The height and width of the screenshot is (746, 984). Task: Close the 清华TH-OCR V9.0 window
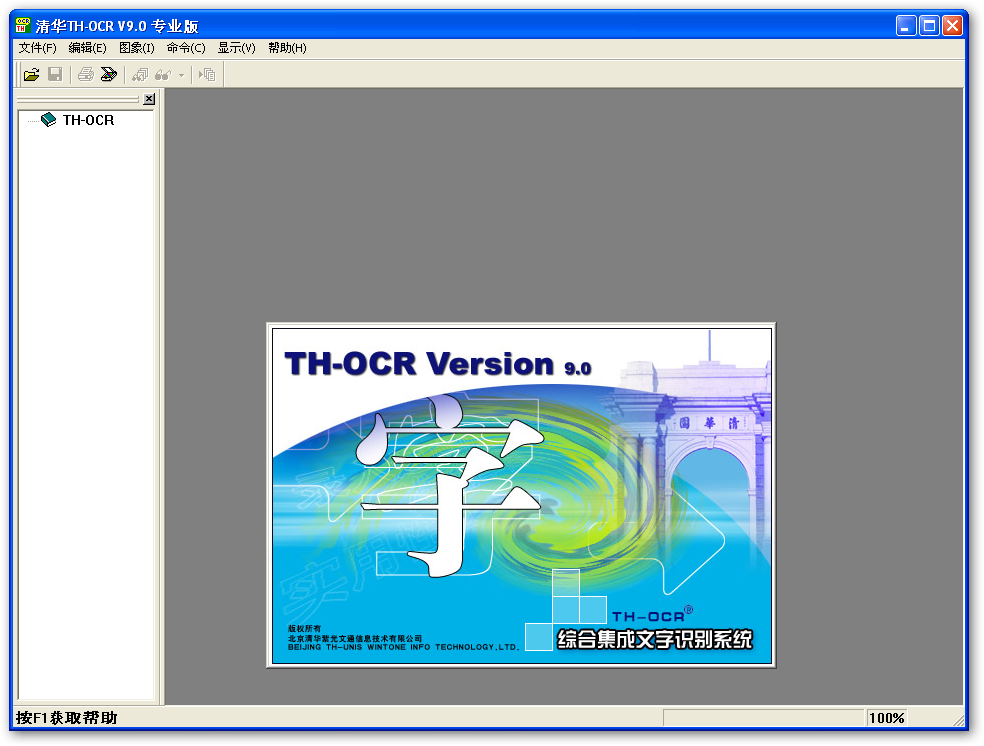(952, 26)
